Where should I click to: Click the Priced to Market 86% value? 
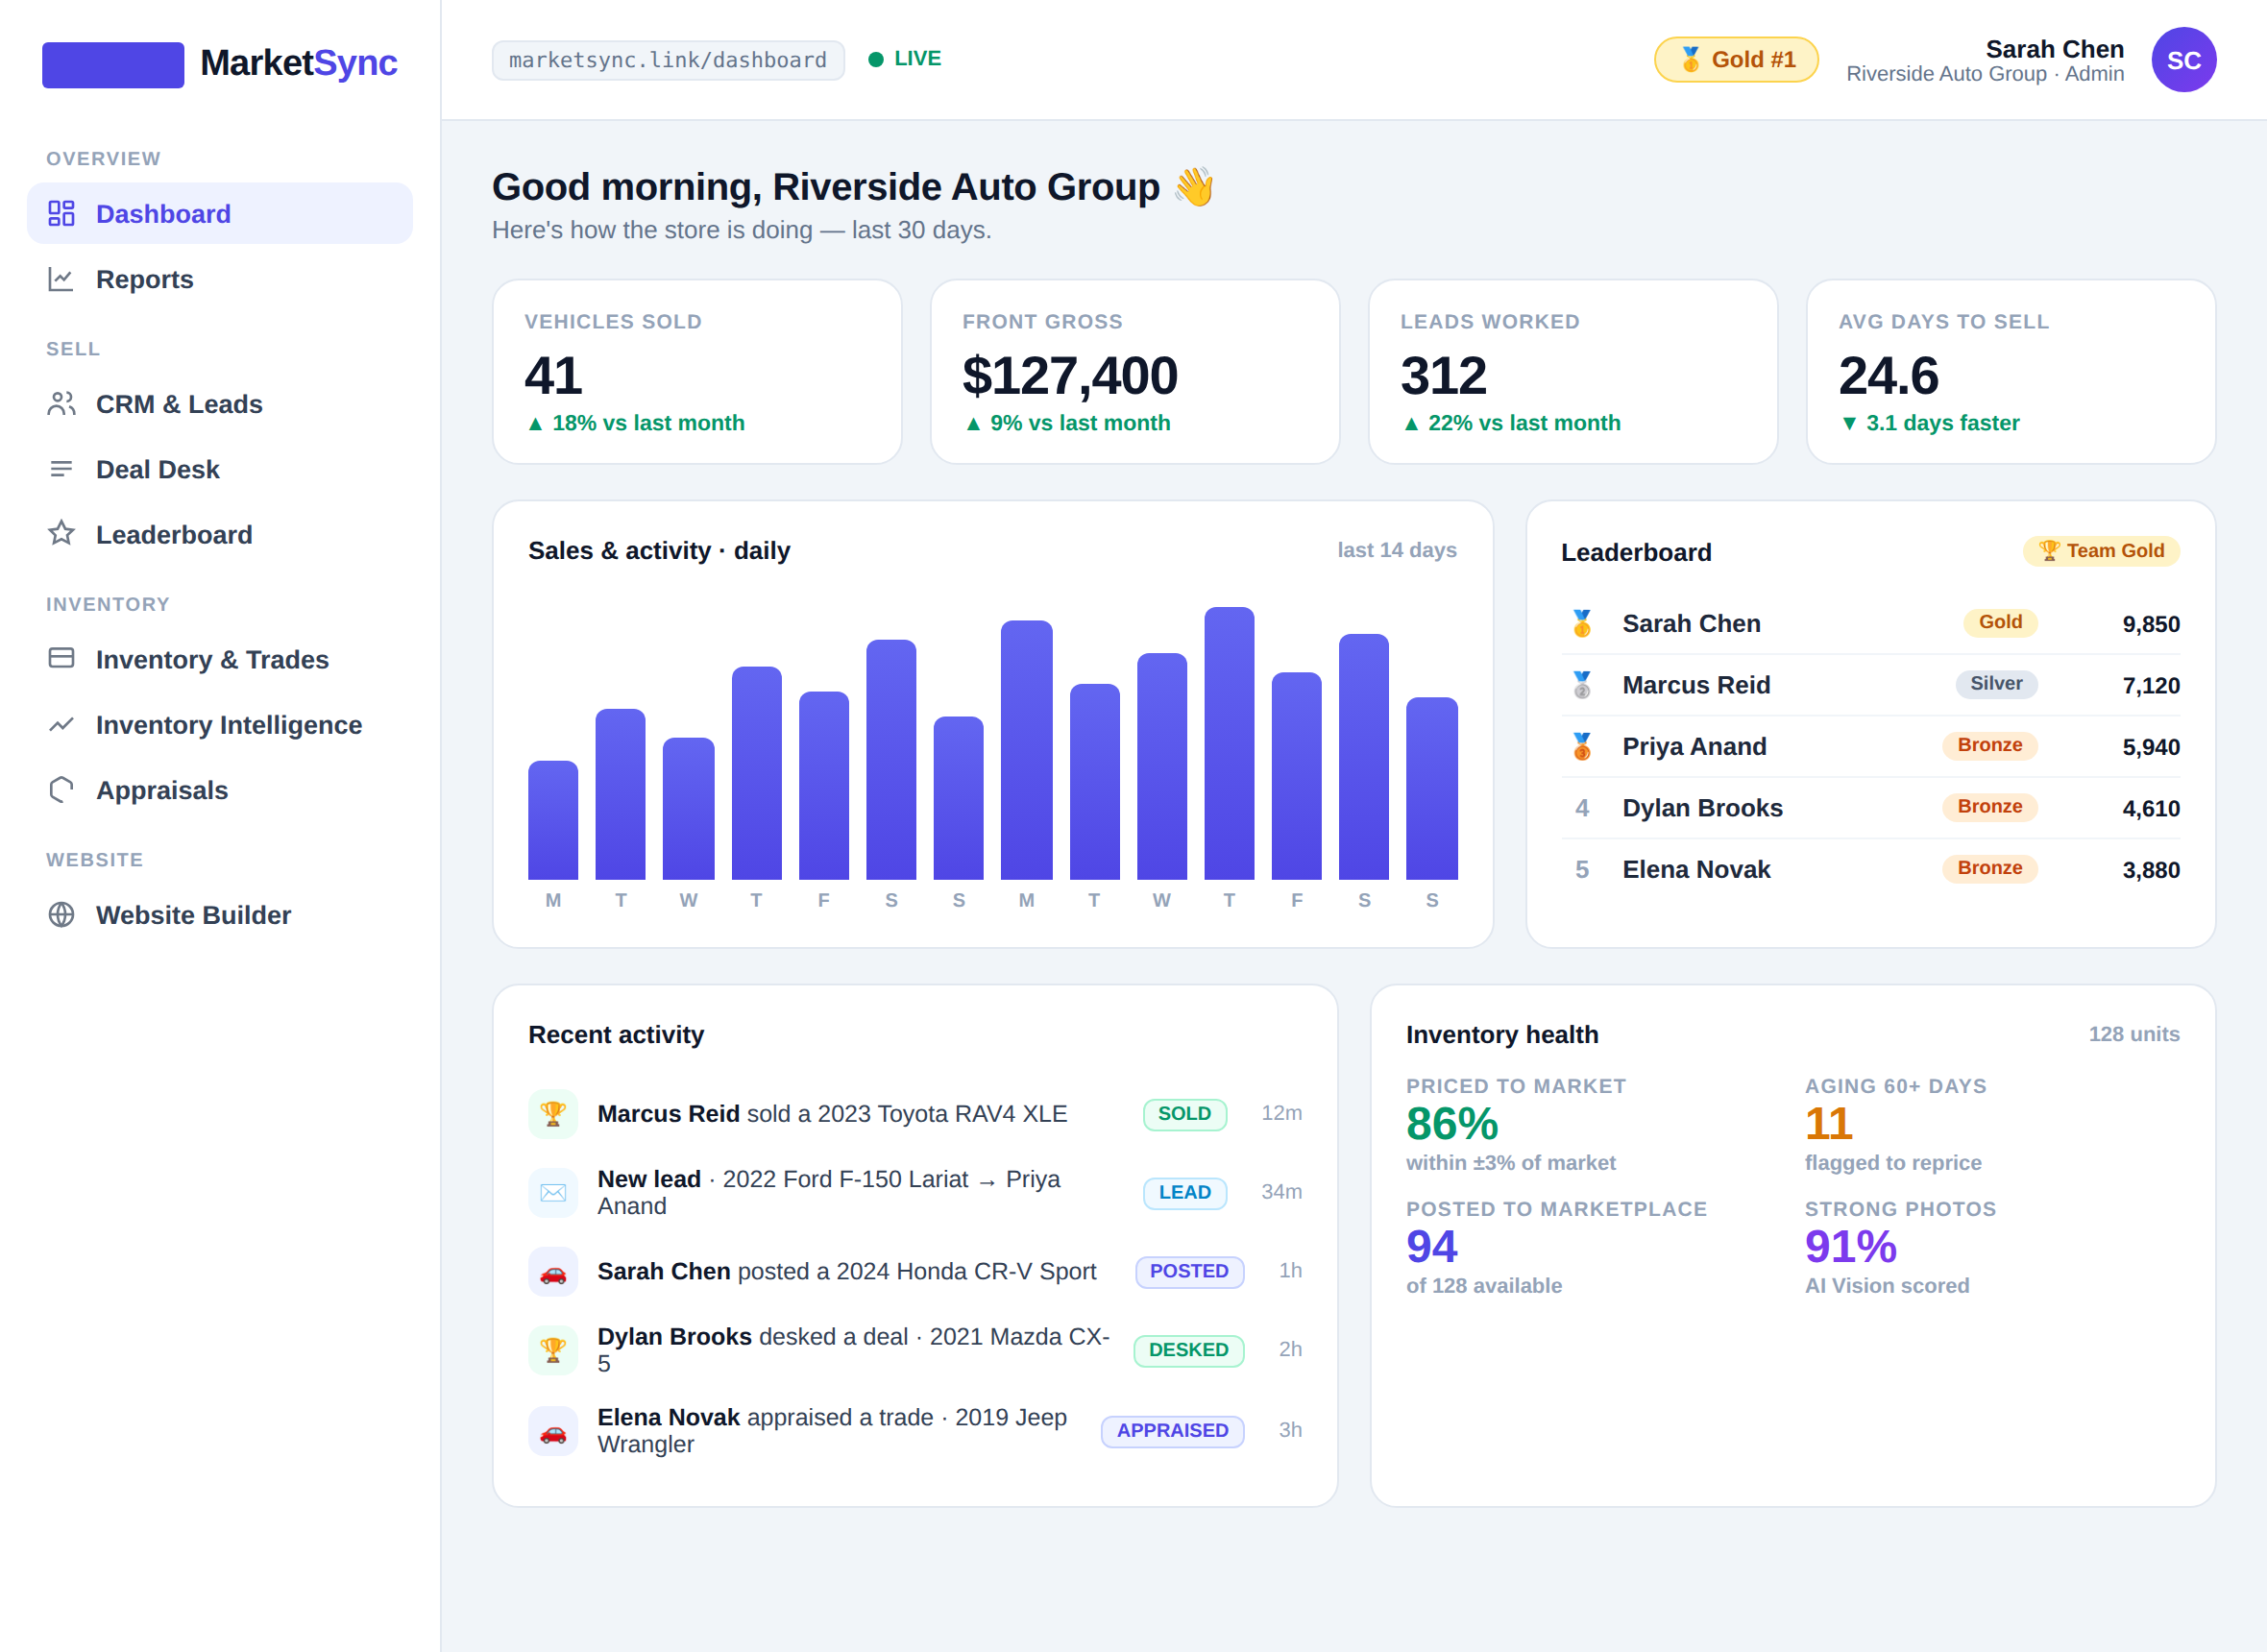tap(1452, 1124)
